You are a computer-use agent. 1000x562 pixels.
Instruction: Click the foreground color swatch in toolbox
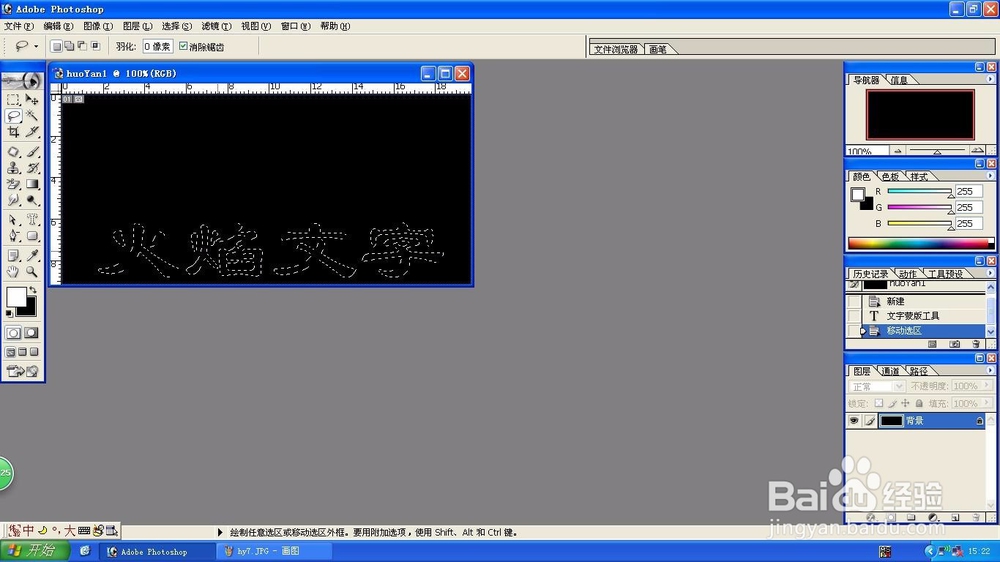tap(15, 297)
